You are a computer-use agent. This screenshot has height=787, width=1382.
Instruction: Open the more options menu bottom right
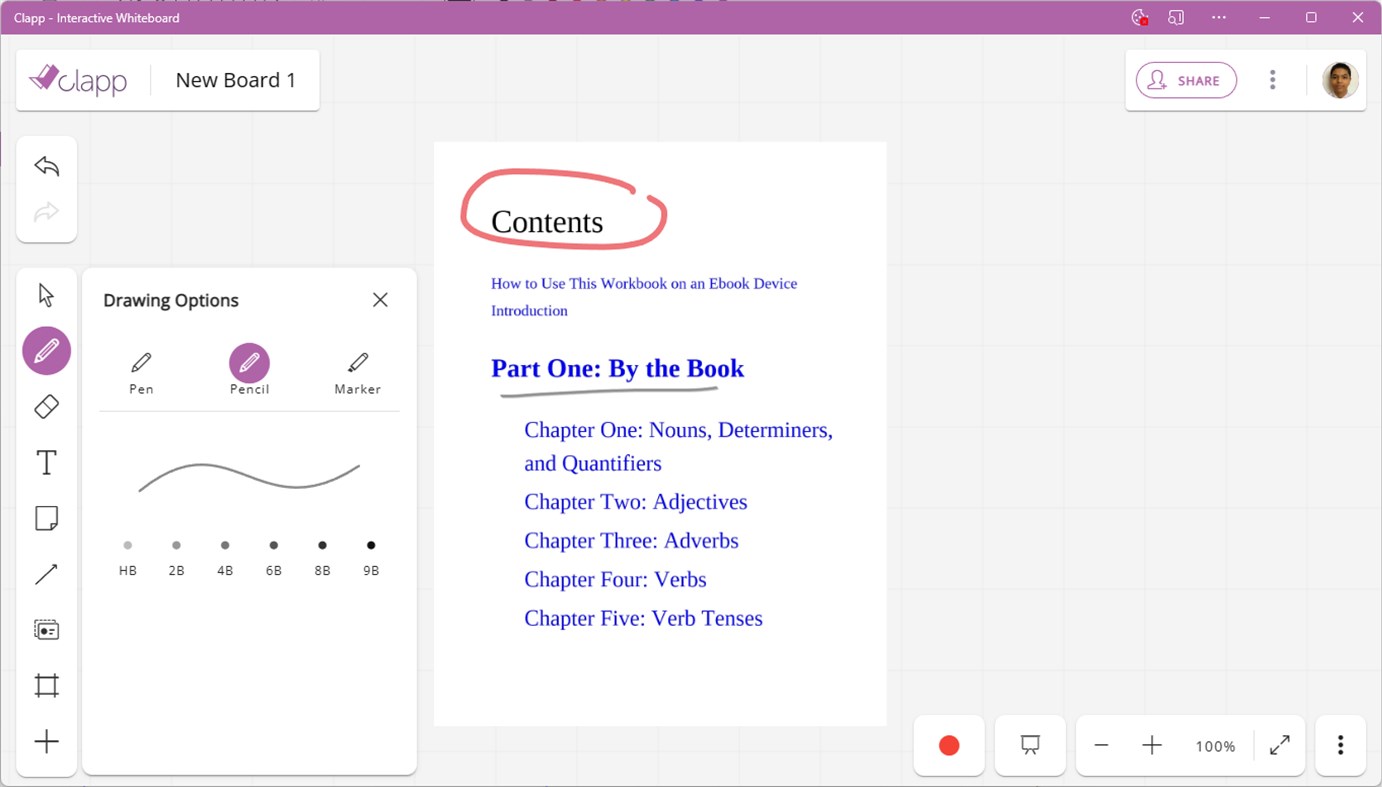[x=1340, y=745]
